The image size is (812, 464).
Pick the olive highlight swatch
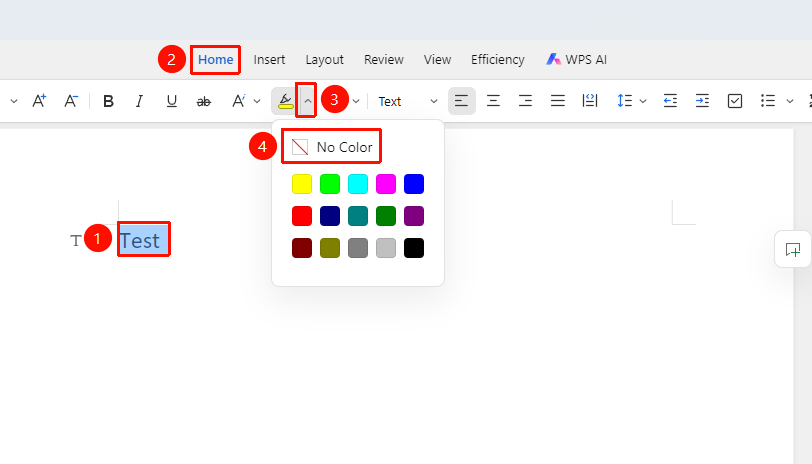click(330, 248)
